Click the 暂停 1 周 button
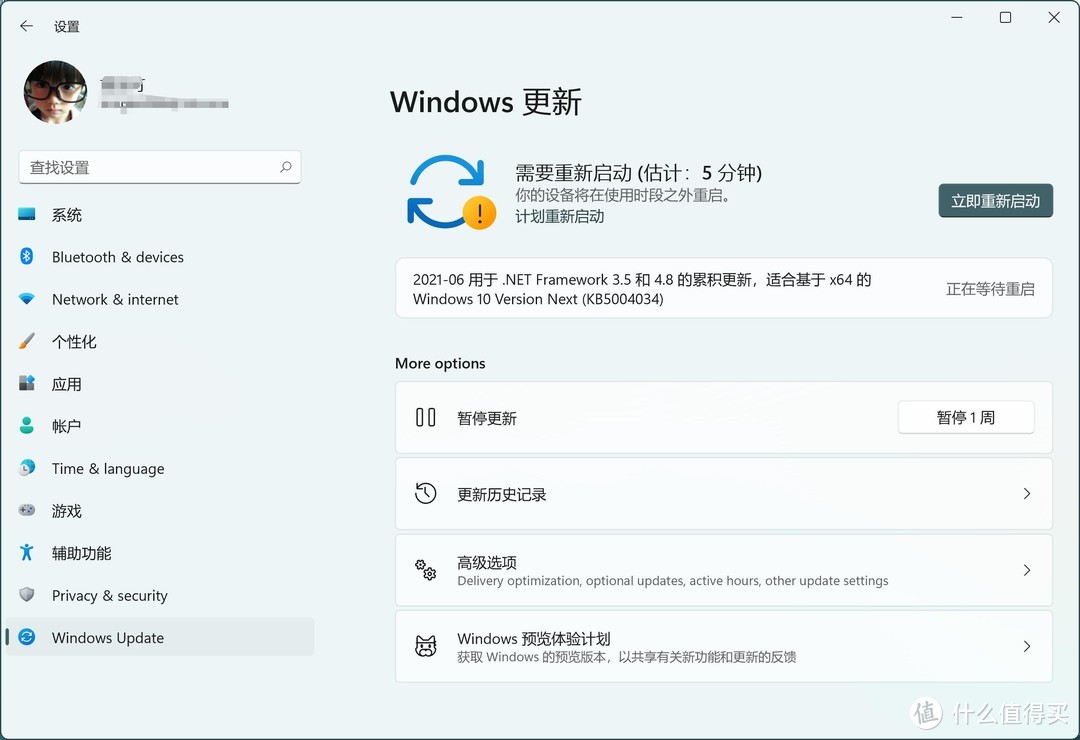 [x=966, y=418]
